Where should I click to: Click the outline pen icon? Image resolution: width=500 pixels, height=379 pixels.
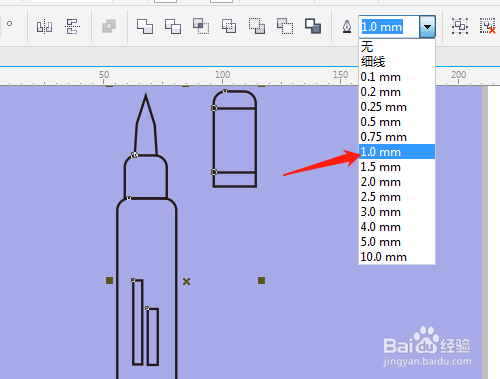point(347,27)
